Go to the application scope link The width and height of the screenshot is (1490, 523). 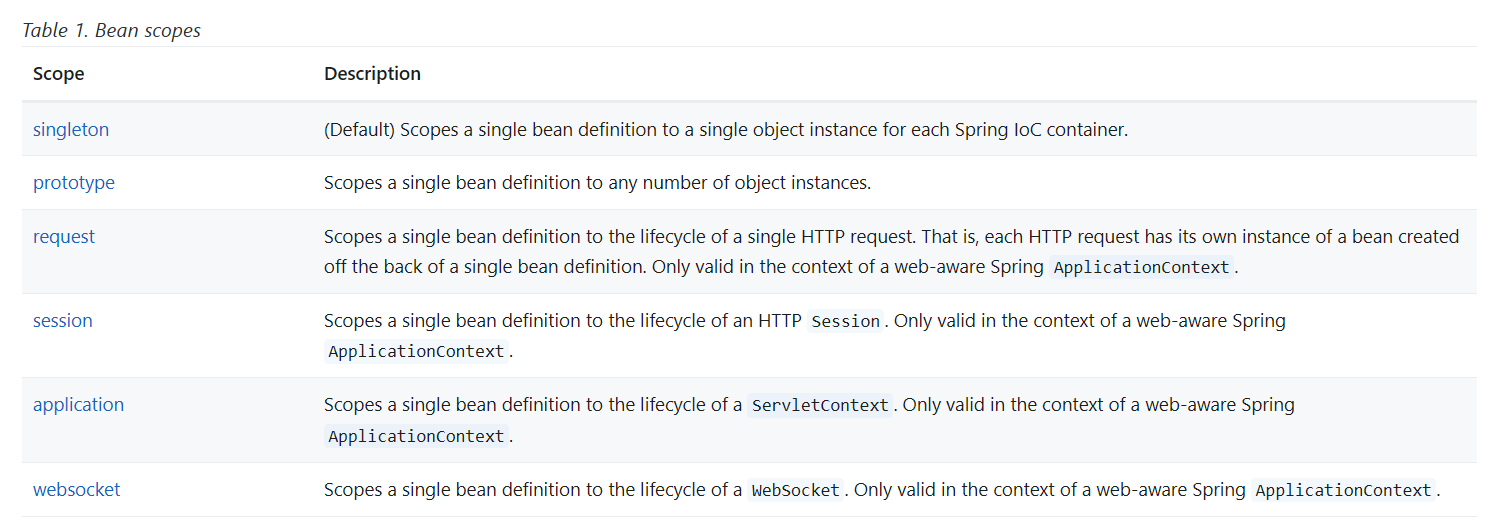click(79, 405)
